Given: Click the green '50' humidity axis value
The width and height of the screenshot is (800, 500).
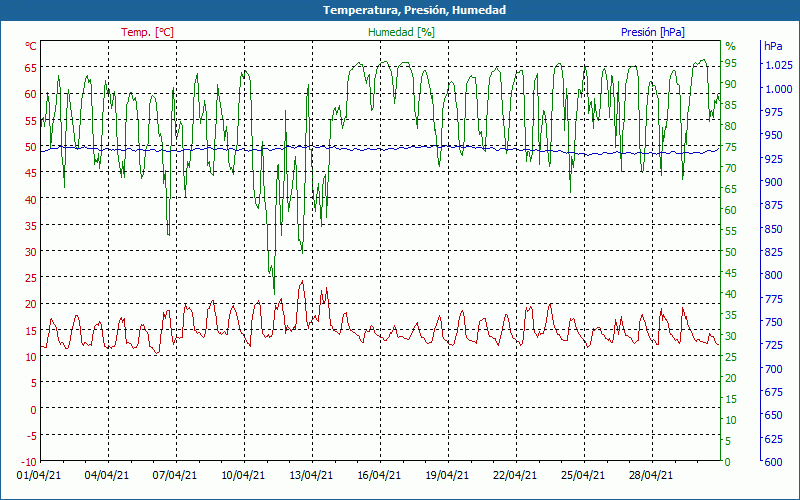Looking at the screenshot, I should point(731,252).
